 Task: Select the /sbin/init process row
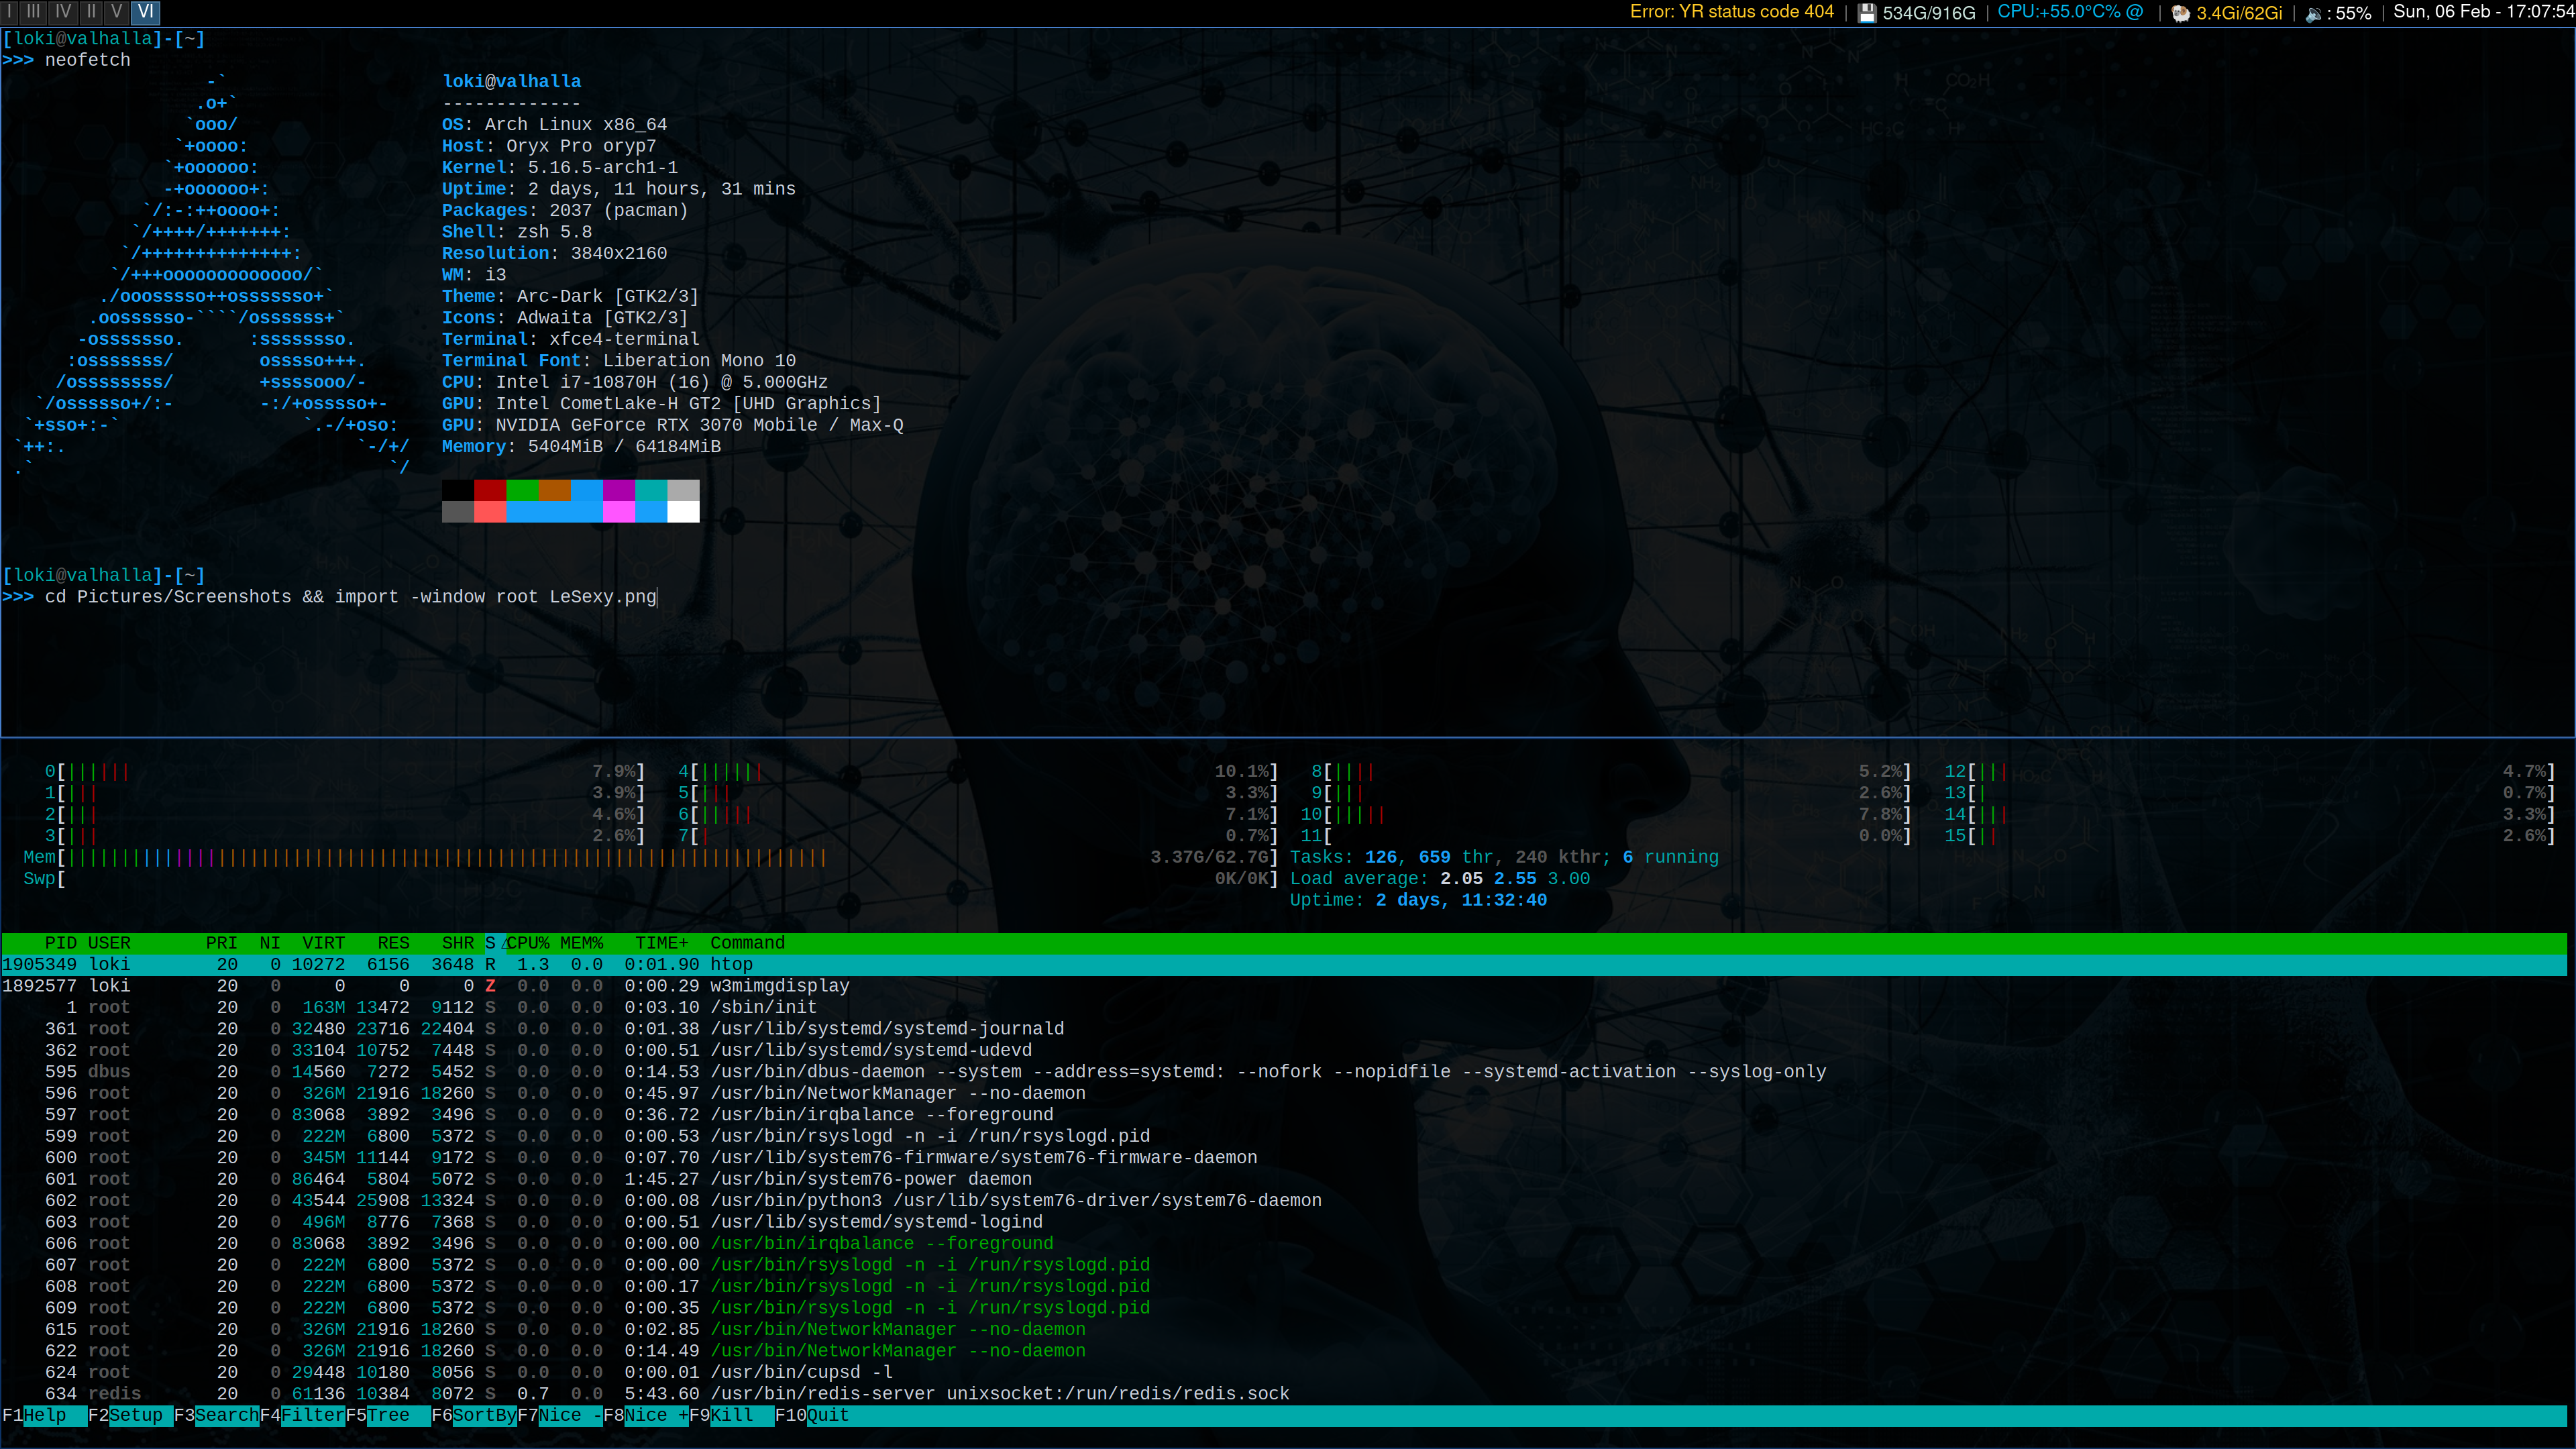coord(1284,1007)
